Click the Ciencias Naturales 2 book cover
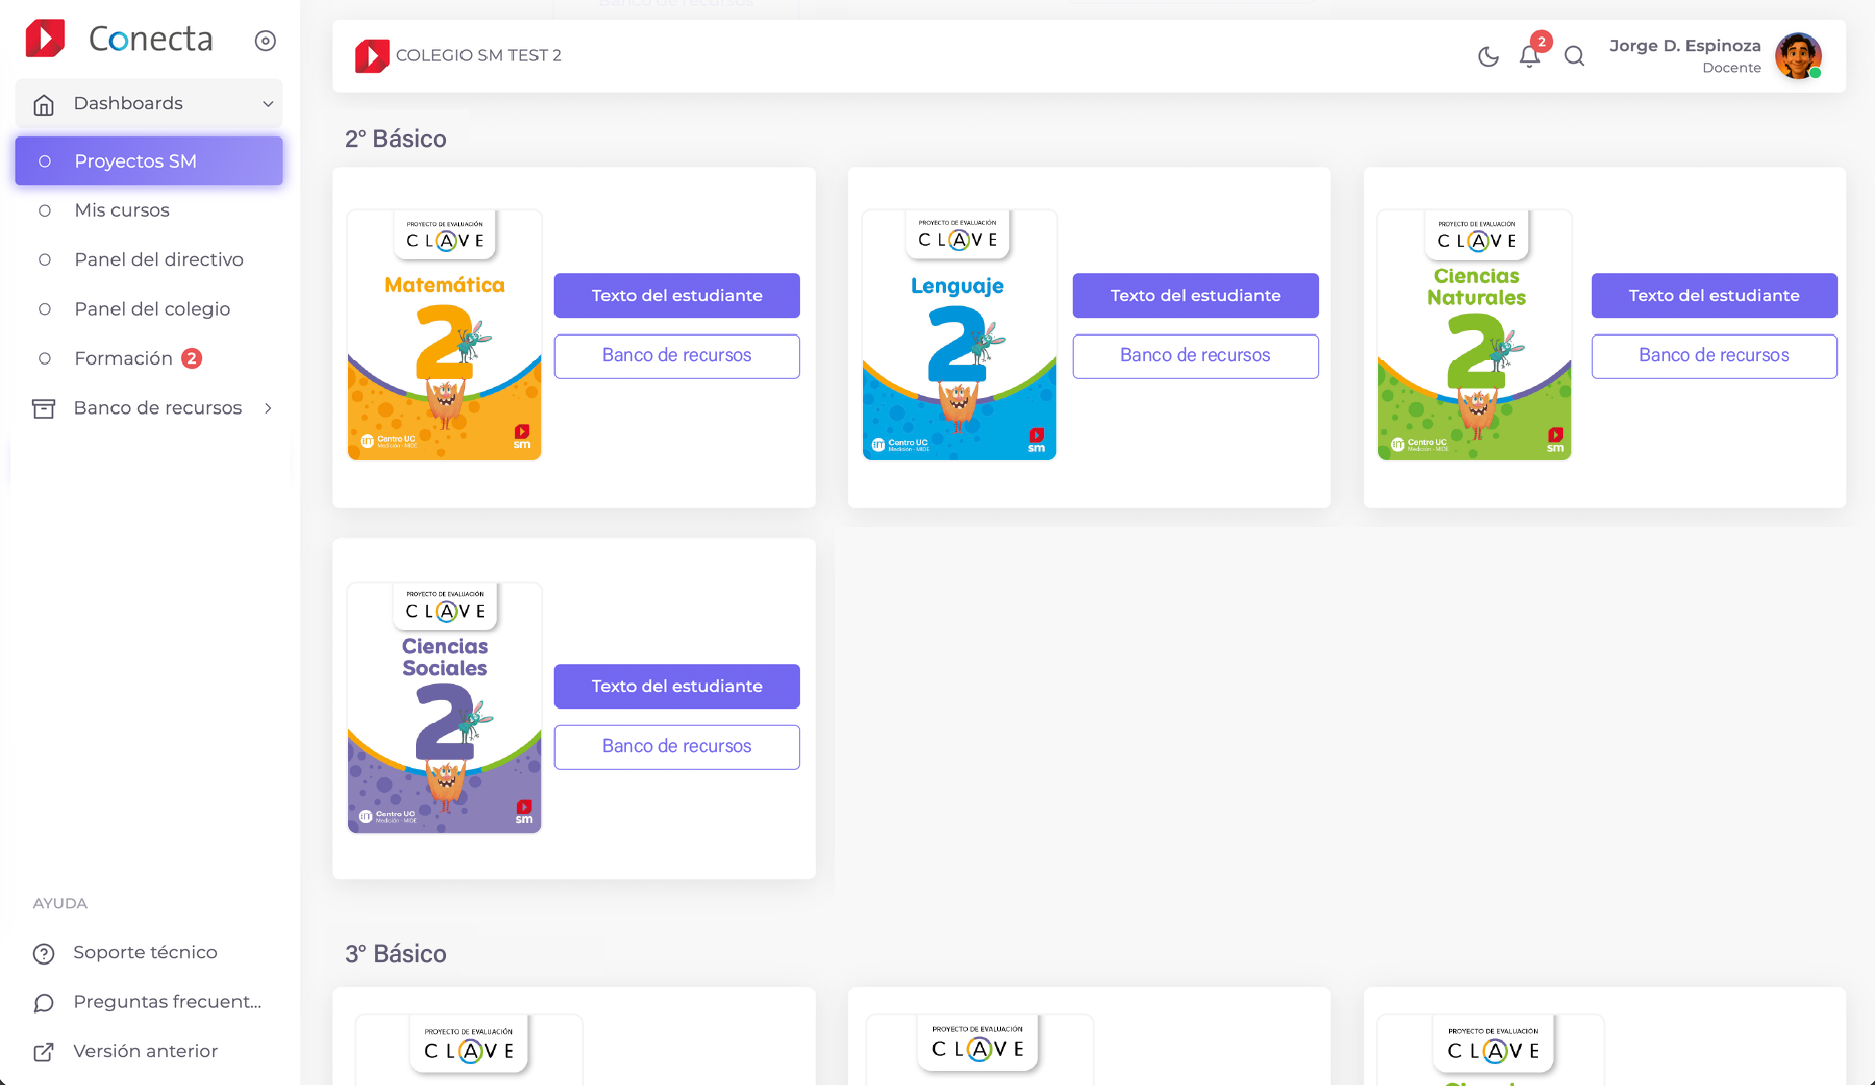 point(1474,335)
